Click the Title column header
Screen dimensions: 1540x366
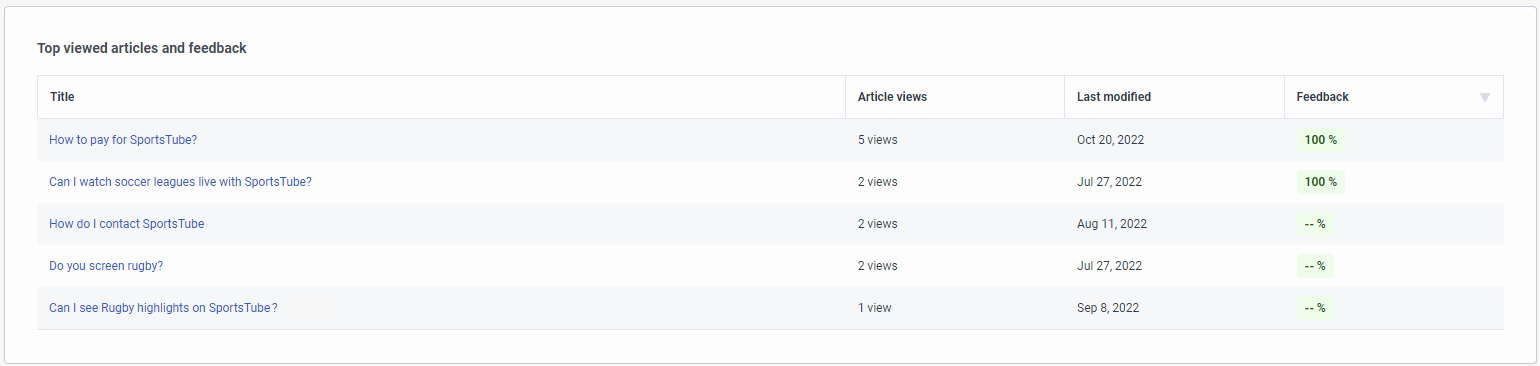click(x=62, y=97)
